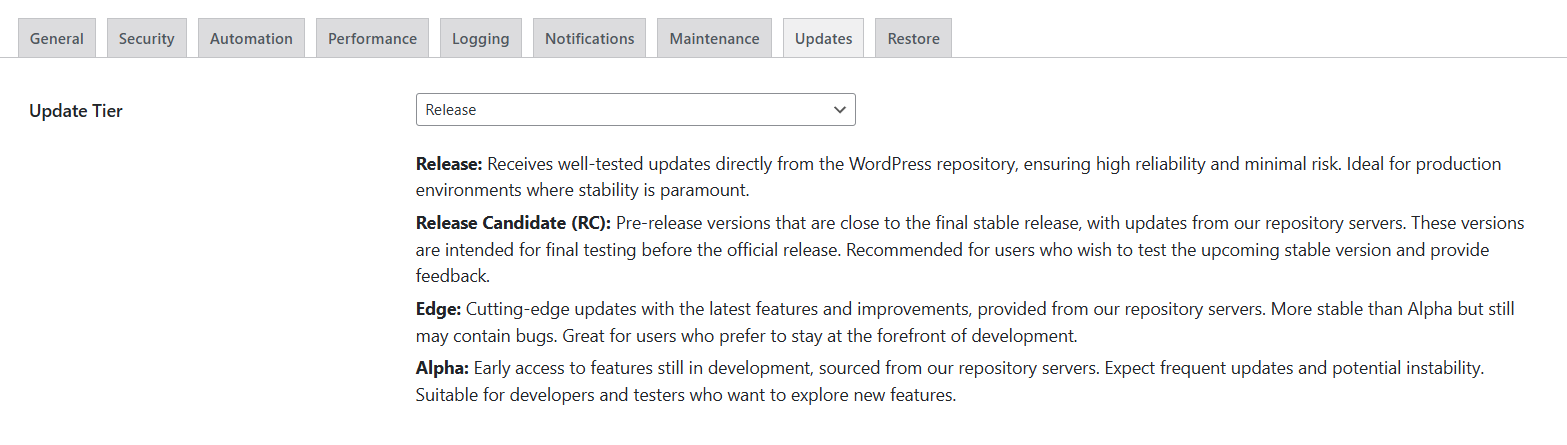This screenshot has width=1567, height=445.
Task: Click the sentence starting Suitable for developers
Action: pos(686,395)
